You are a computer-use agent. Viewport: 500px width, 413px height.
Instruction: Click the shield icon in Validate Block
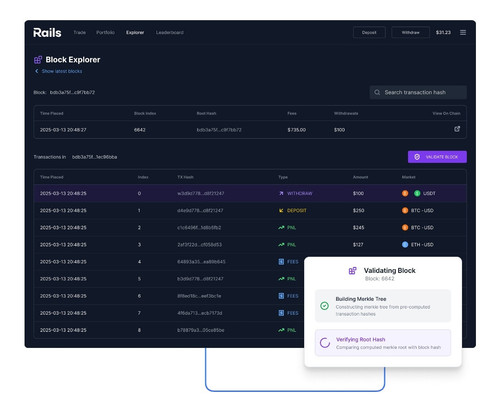pyautogui.click(x=417, y=157)
